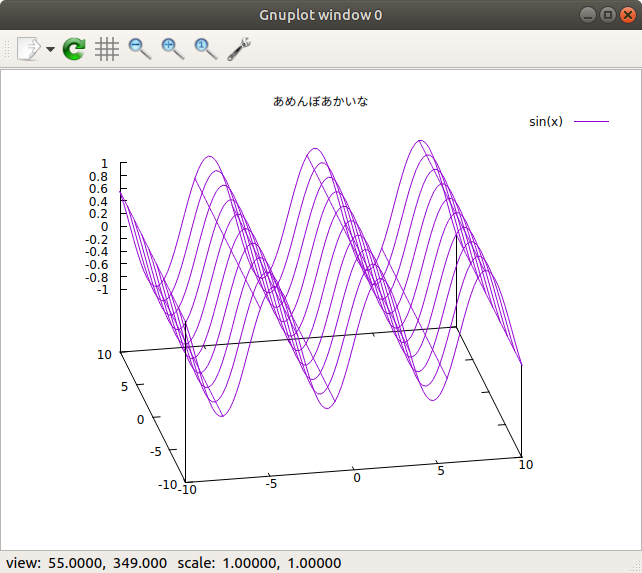Close the Gnuplot window
Screen dimensions: 642x573
(x=628, y=16)
